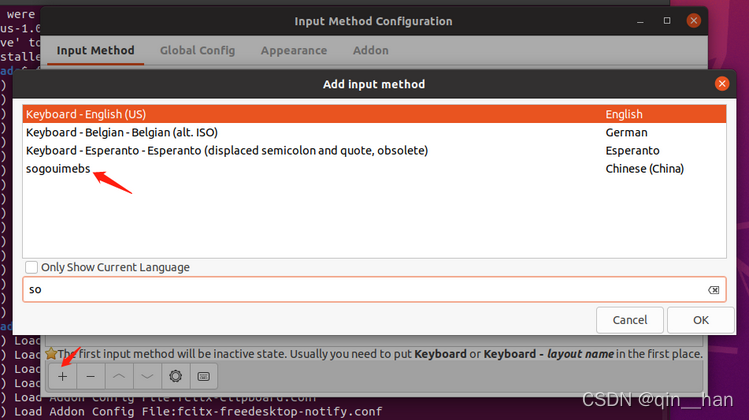This screenshot has height=420, width=749.
Task: Click the English language cell
Action: pos(624,114)
